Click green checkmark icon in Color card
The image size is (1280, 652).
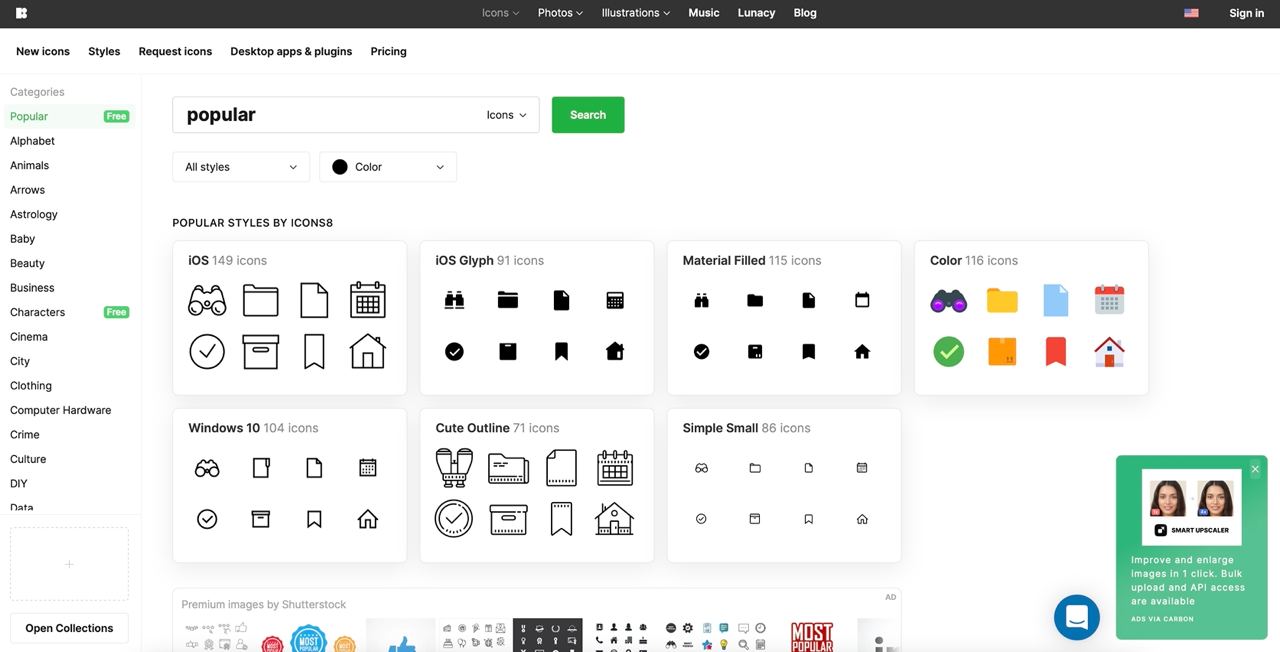pos(948,351)
